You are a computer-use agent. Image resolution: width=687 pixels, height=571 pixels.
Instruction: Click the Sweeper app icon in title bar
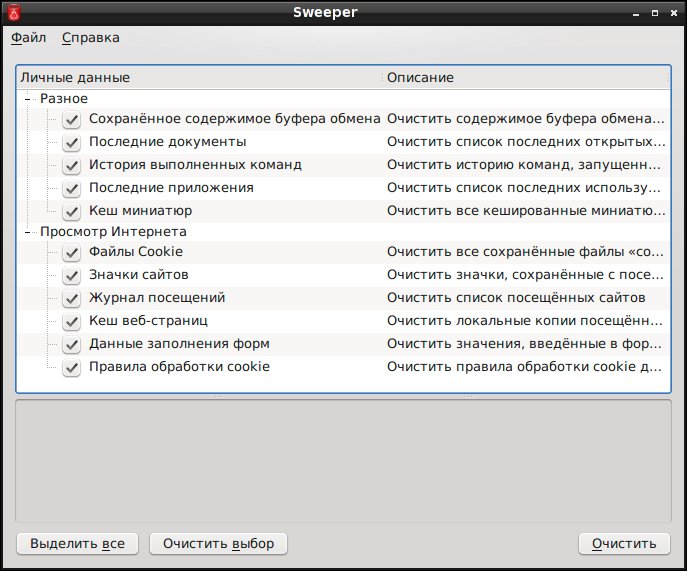[14, 13]
